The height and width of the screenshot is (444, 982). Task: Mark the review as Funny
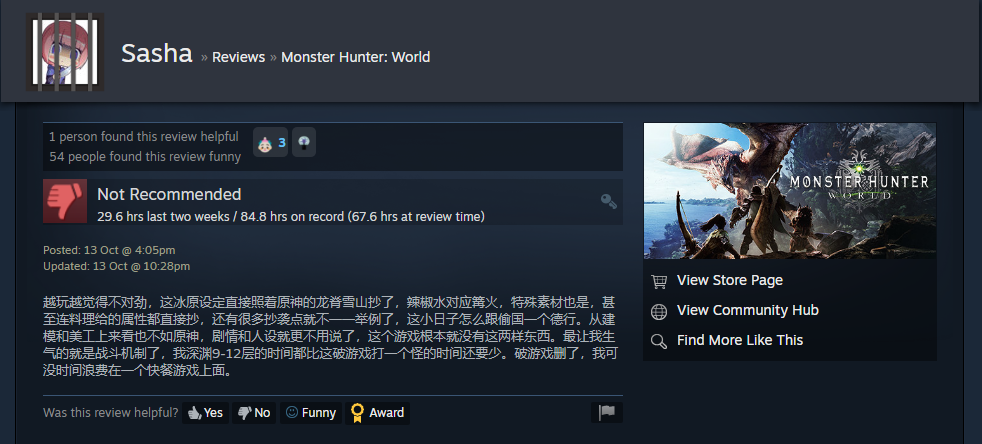[x=311, y=413]
